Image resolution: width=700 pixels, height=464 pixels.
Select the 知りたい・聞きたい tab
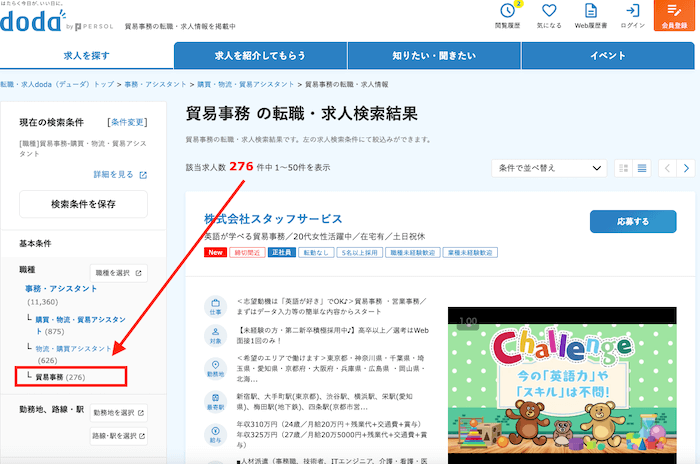coord(434,56)
